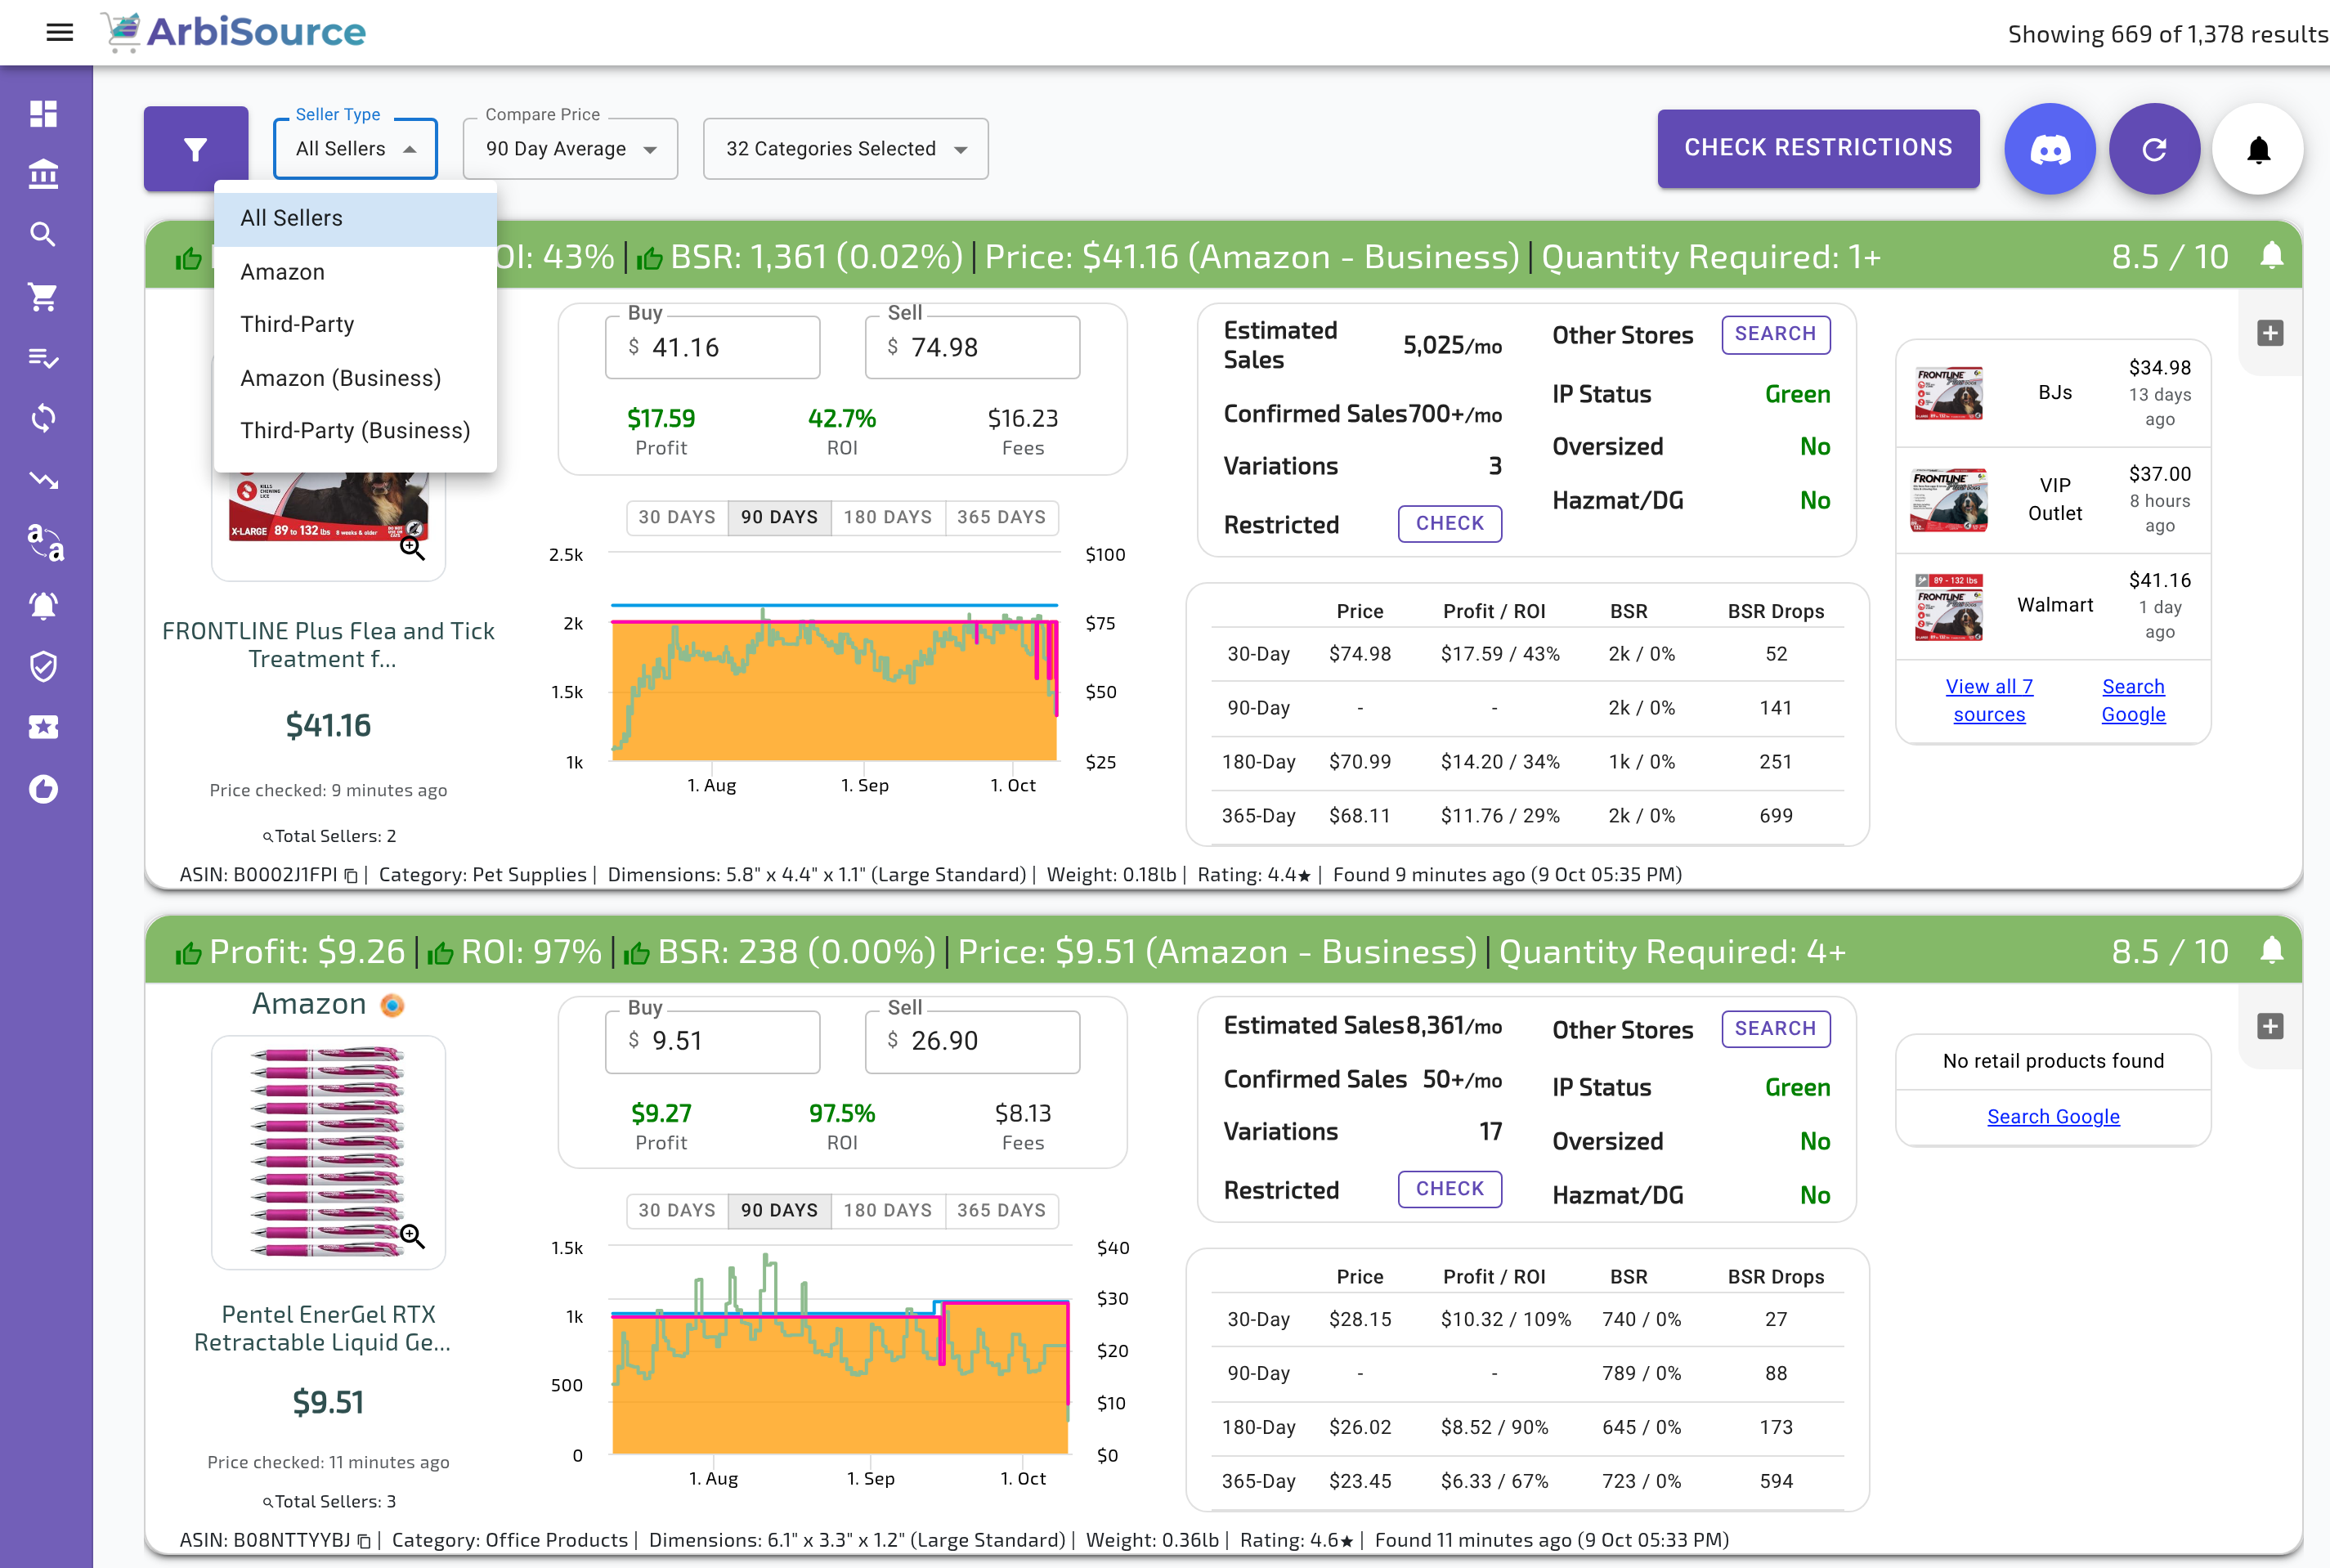Open the hamburger menu

pos(60,32)
